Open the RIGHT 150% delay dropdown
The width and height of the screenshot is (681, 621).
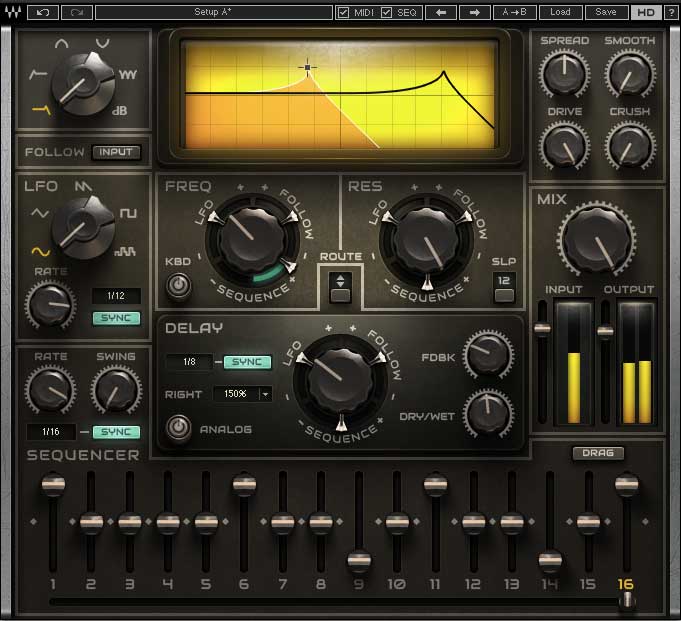(241, 394)
